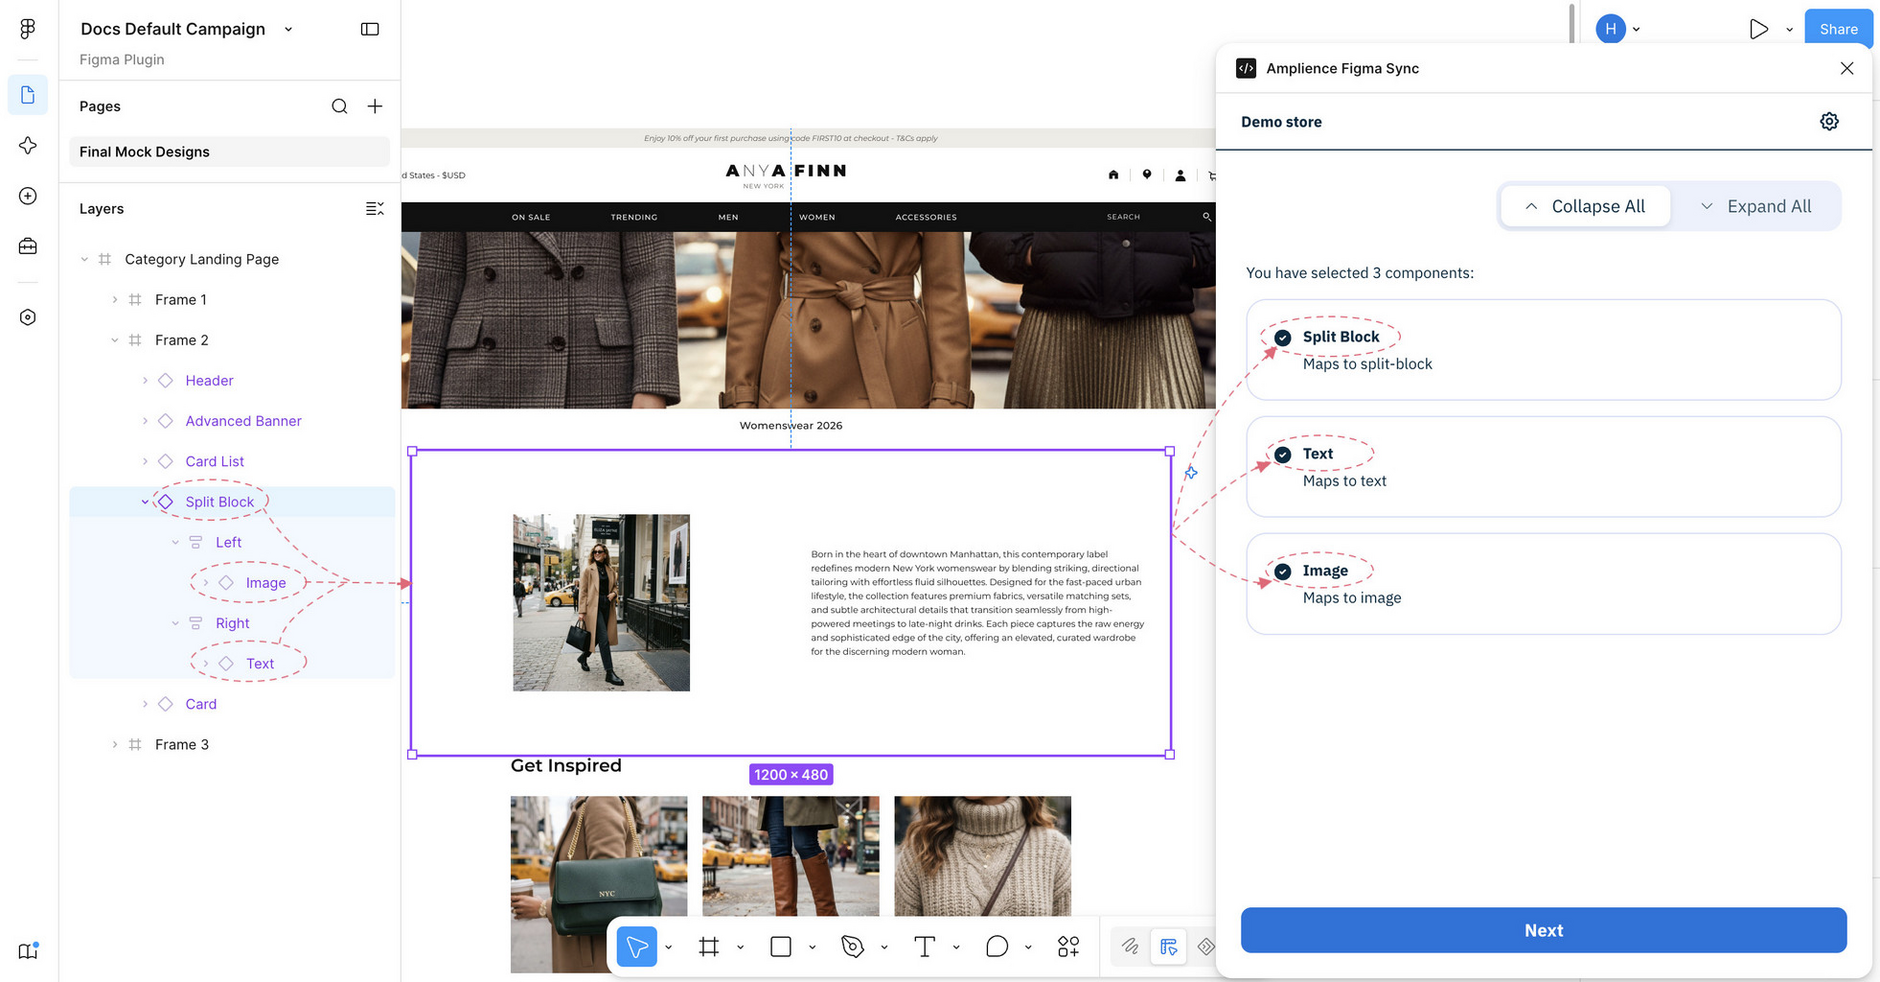Switch to the Dev mode toggle
This screenshot has height=982, width=1880.
pos(1206,946)
